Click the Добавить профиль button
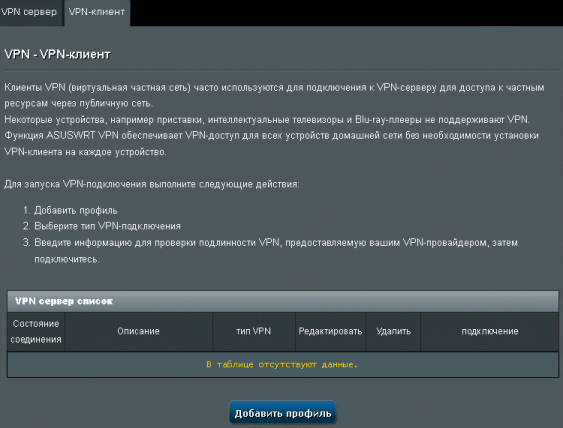 tap(283, 413)
